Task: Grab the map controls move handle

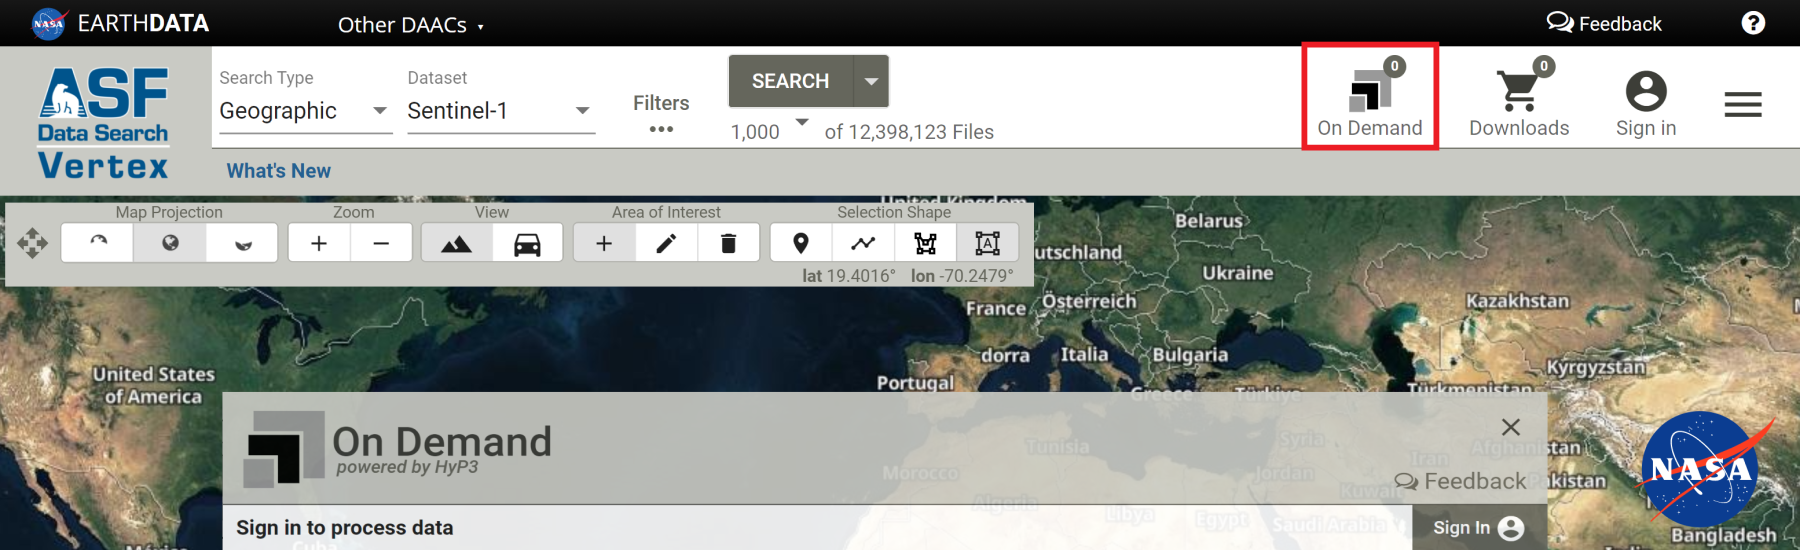Action: pos(32,243)
